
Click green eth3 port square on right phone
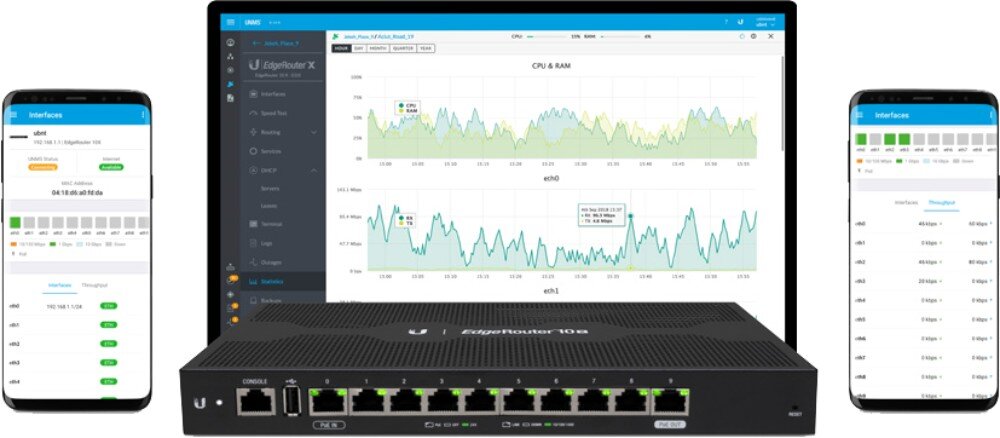[904, 139]
